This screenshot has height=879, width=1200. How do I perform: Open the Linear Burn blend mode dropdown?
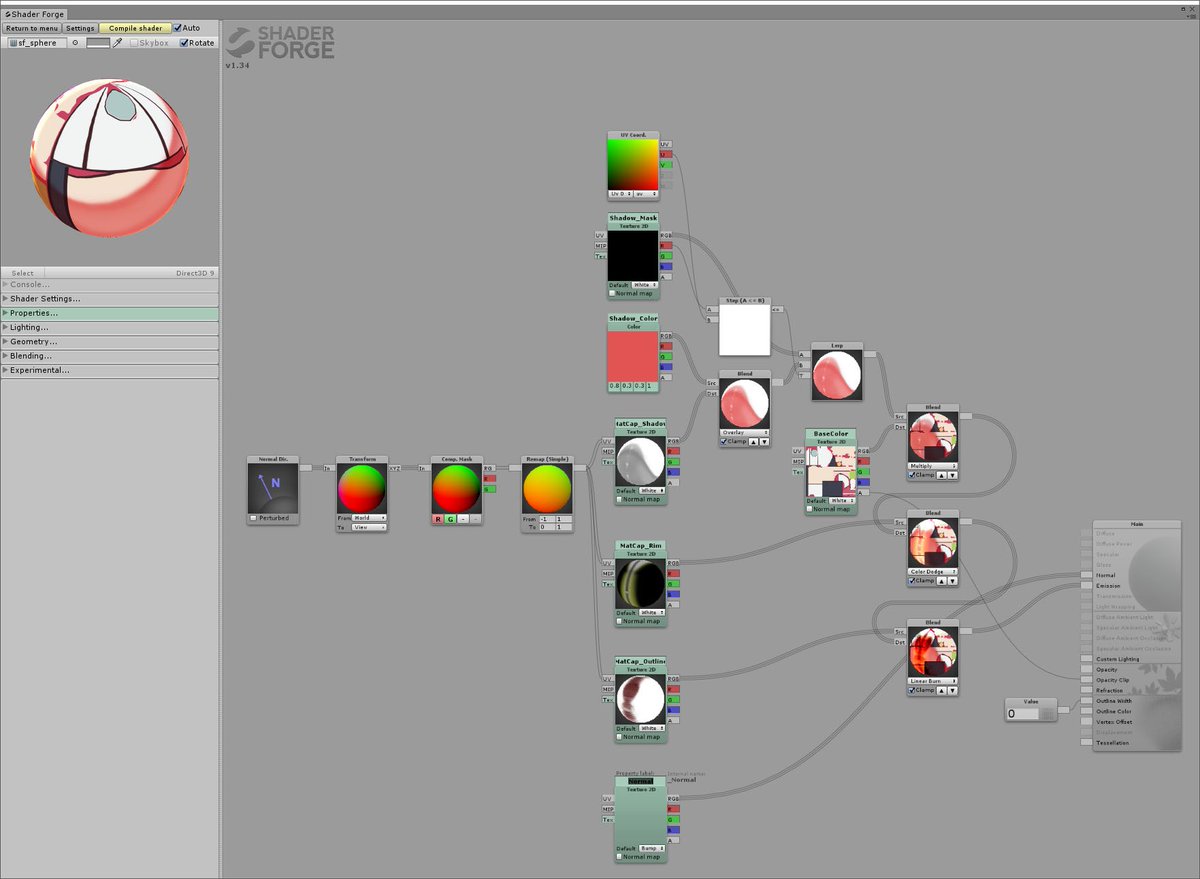(x=933, y=681)
